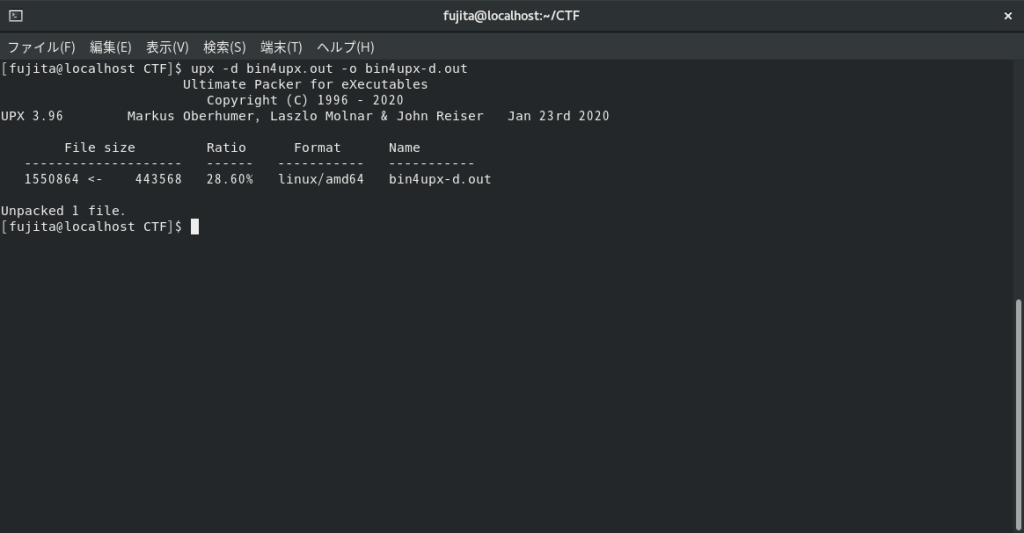Click the 1550864 file size value
This screenshot has height=533, width=1024.
coord(52,180)
